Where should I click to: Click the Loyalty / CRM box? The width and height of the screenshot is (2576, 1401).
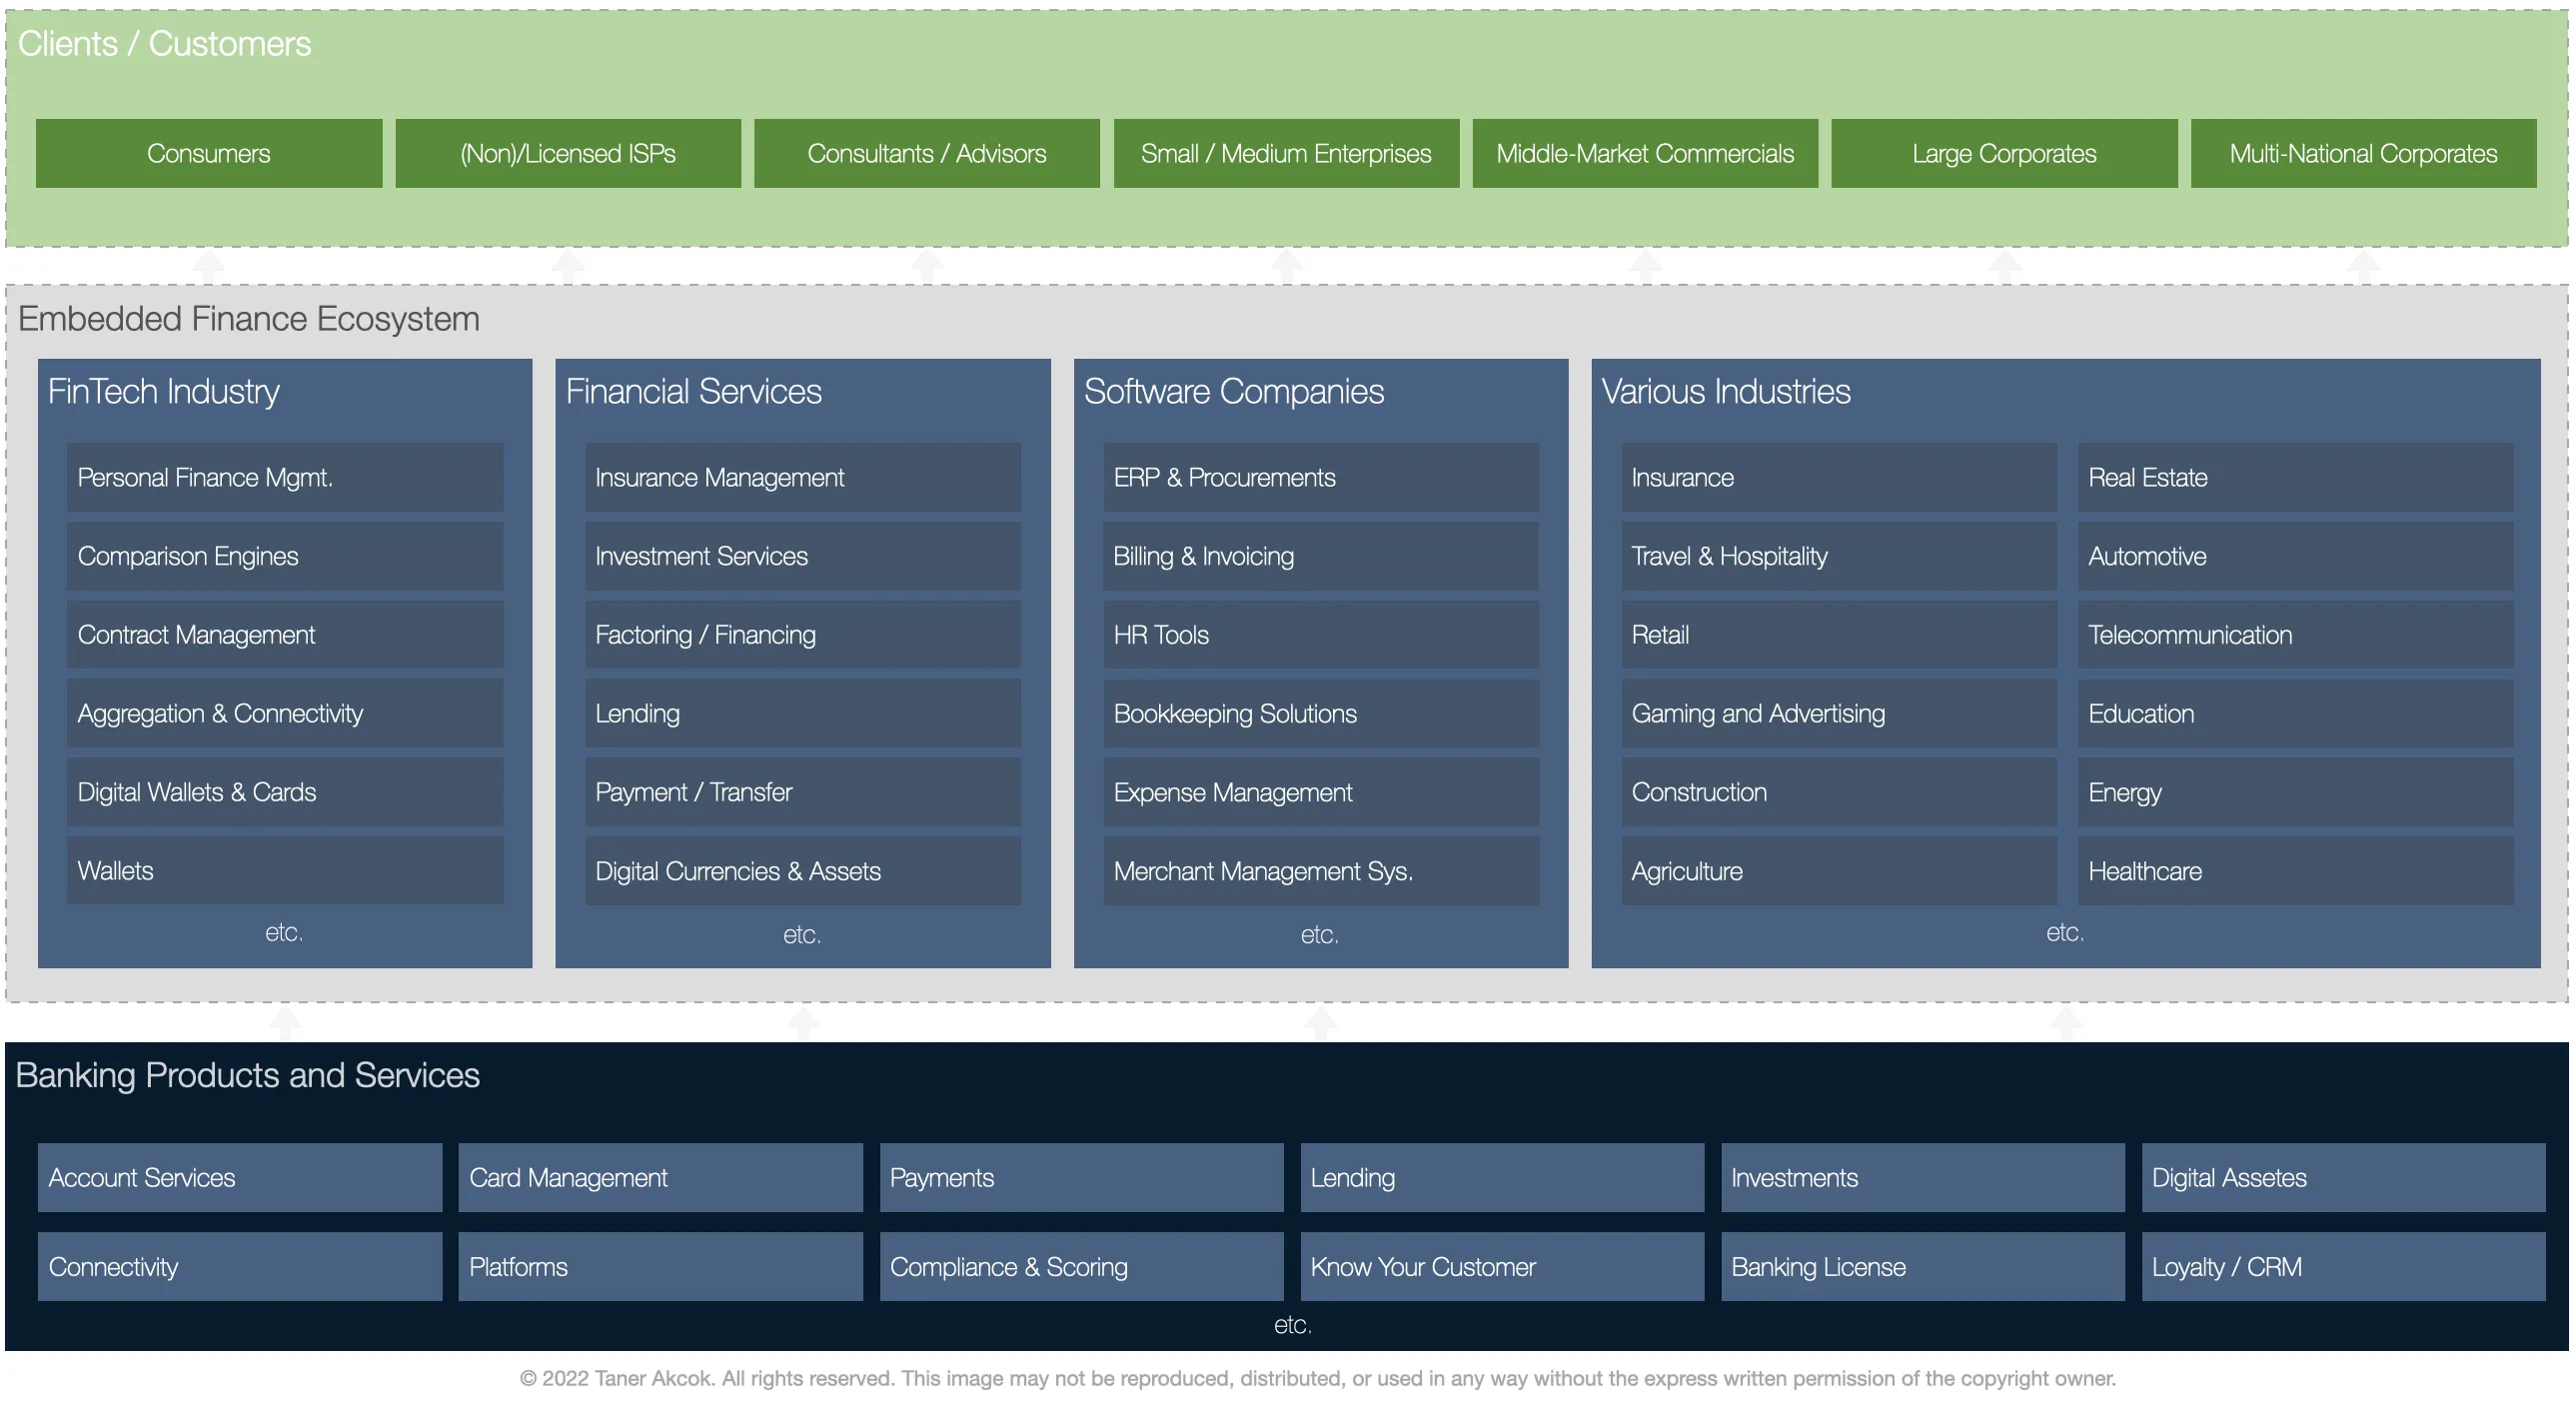coord(2344,1267)
